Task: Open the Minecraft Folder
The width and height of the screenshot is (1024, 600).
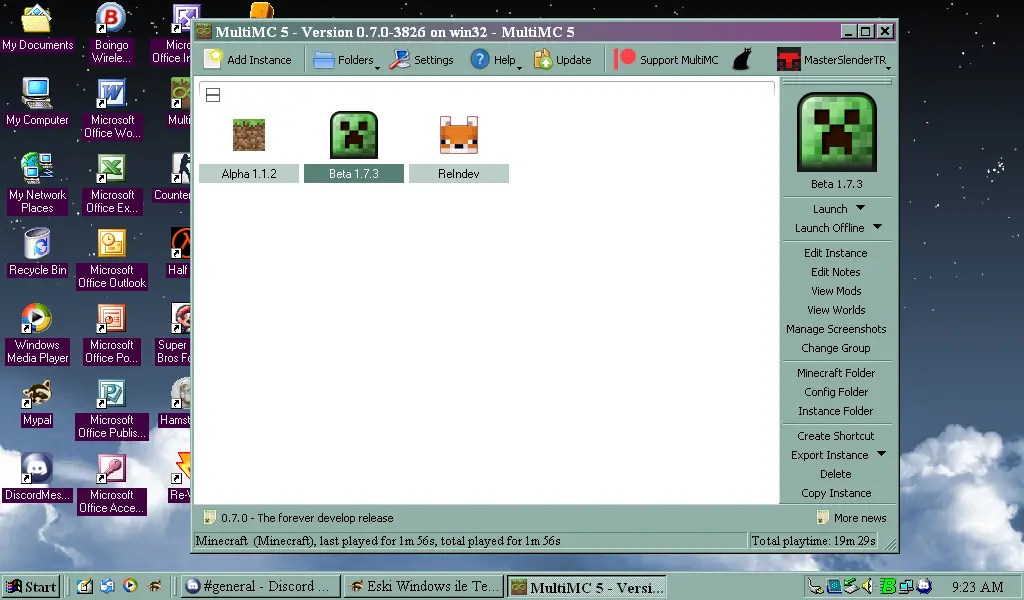Action: click(836, 373)
